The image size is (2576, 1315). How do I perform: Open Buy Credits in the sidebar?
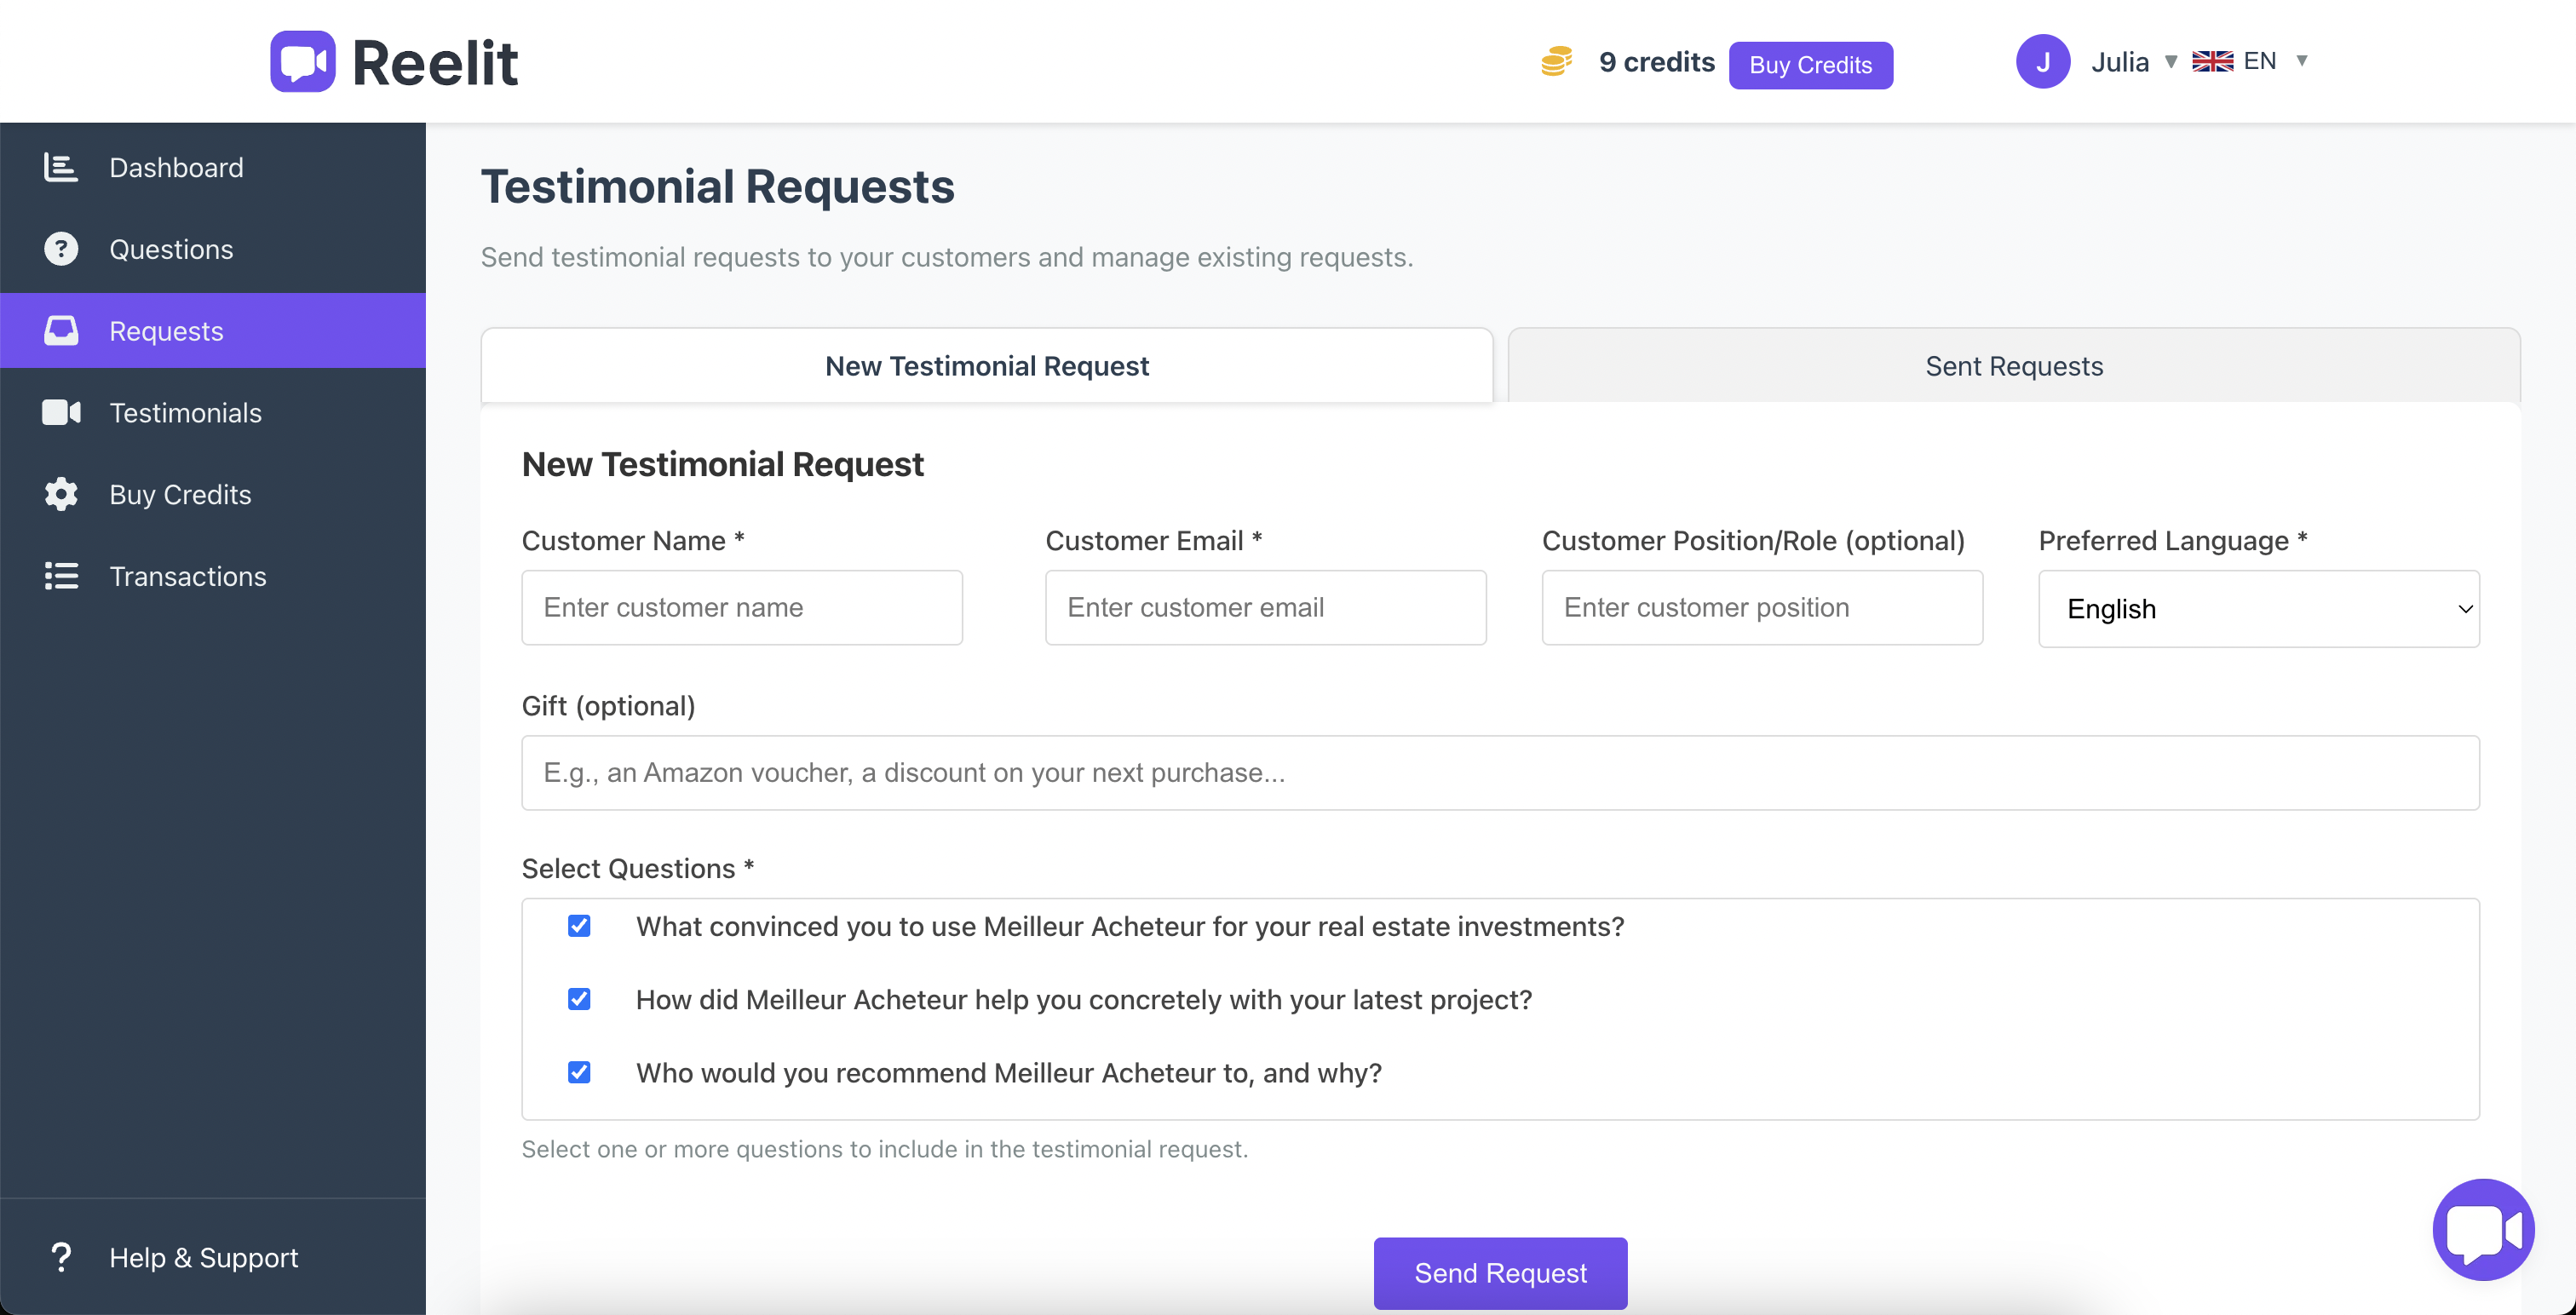pos(213,494)
